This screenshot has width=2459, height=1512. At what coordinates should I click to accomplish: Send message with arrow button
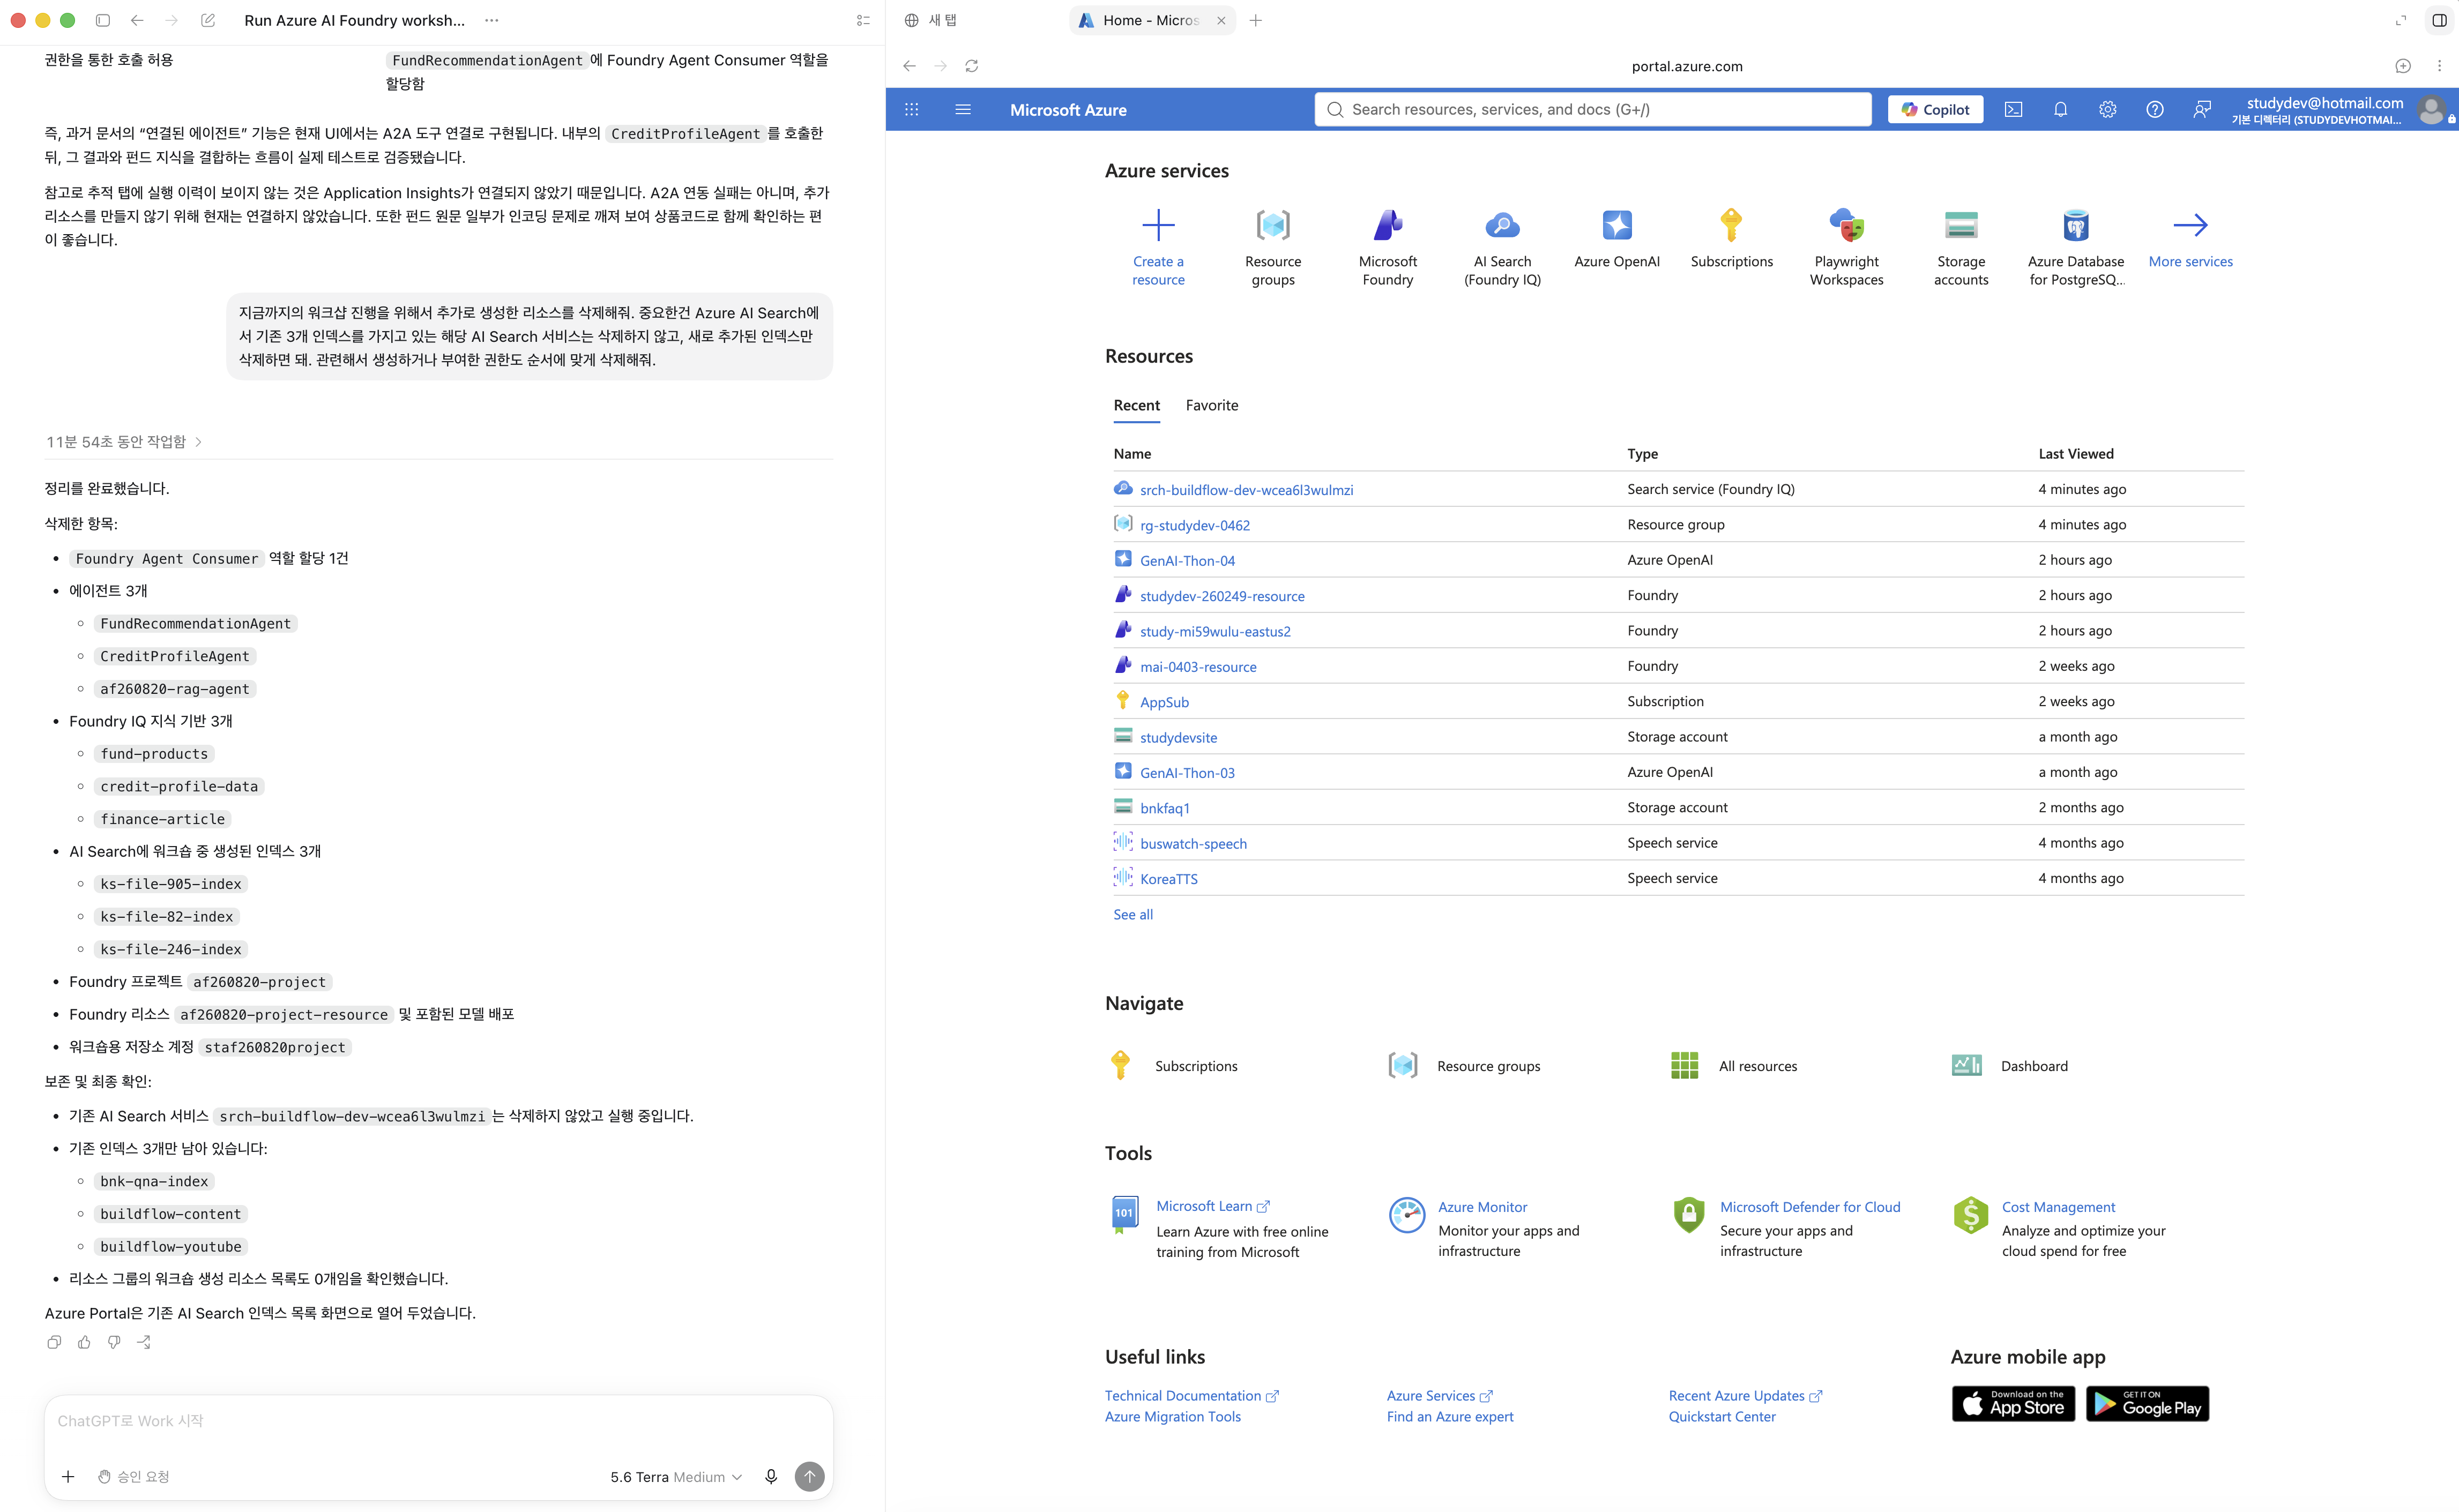pos(809,1476)
